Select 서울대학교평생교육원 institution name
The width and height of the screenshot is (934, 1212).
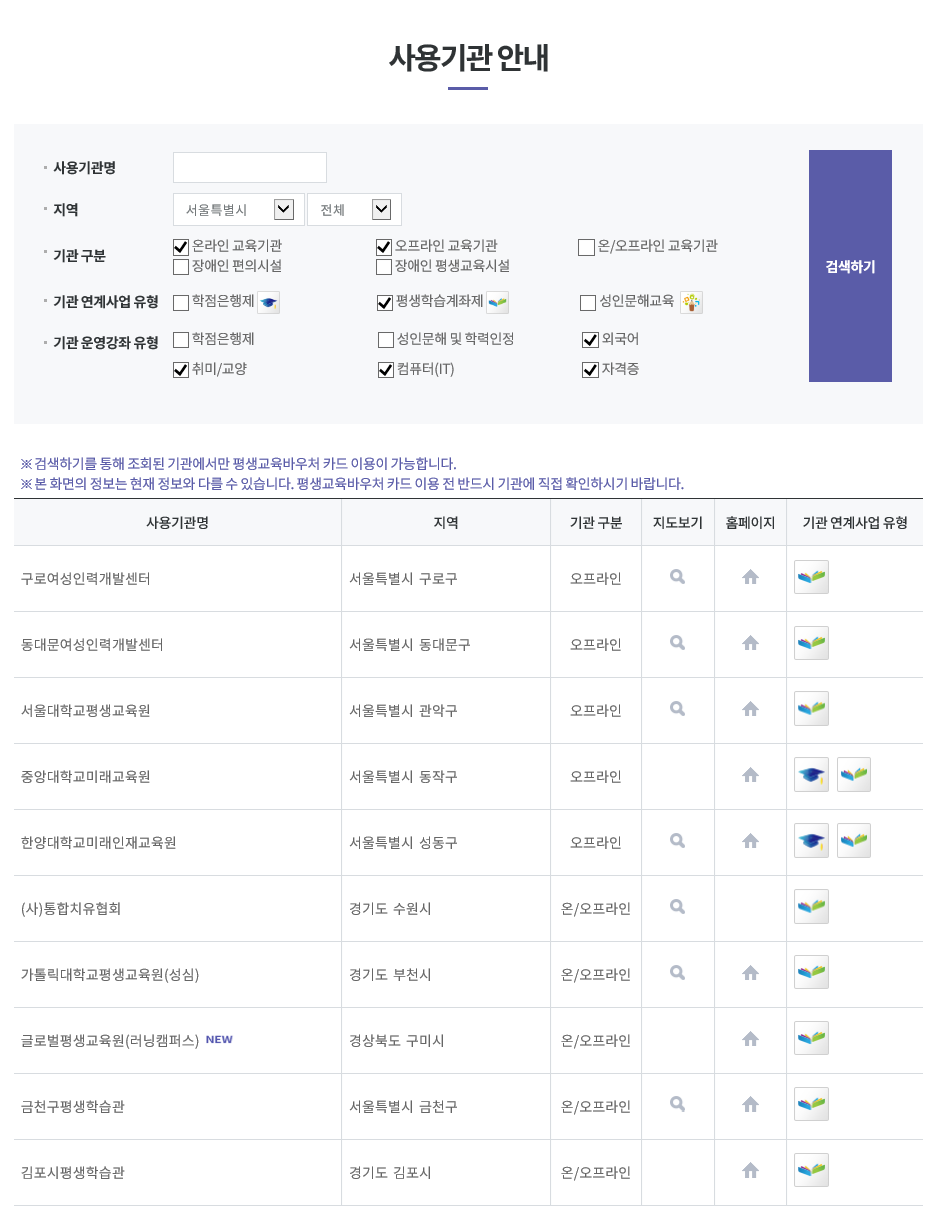pos(86,710)
